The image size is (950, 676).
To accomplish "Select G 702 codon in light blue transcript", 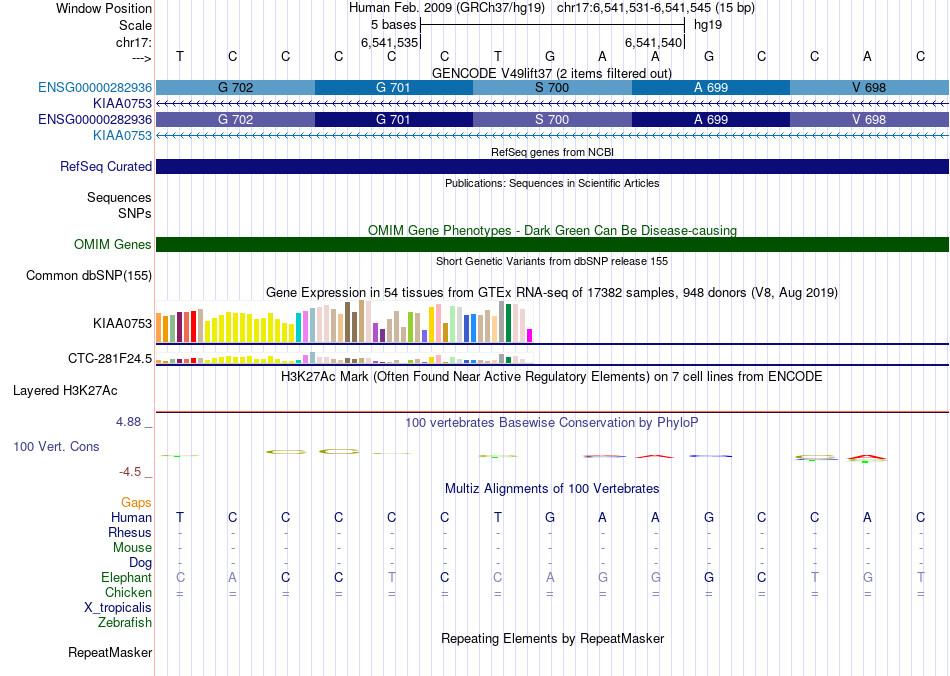I will [236, 87].
